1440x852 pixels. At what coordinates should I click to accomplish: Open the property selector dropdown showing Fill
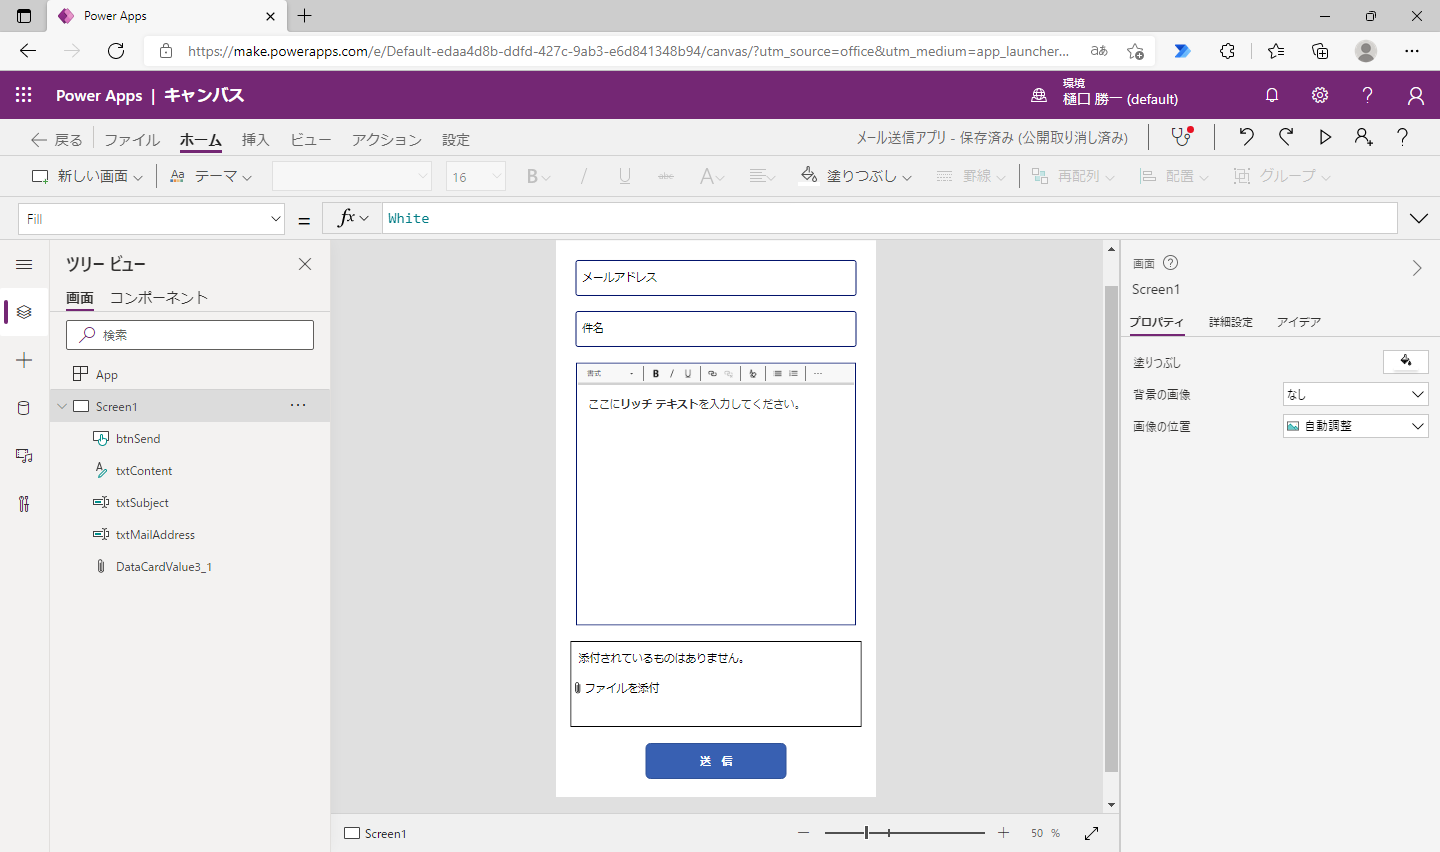pos(152,218)
